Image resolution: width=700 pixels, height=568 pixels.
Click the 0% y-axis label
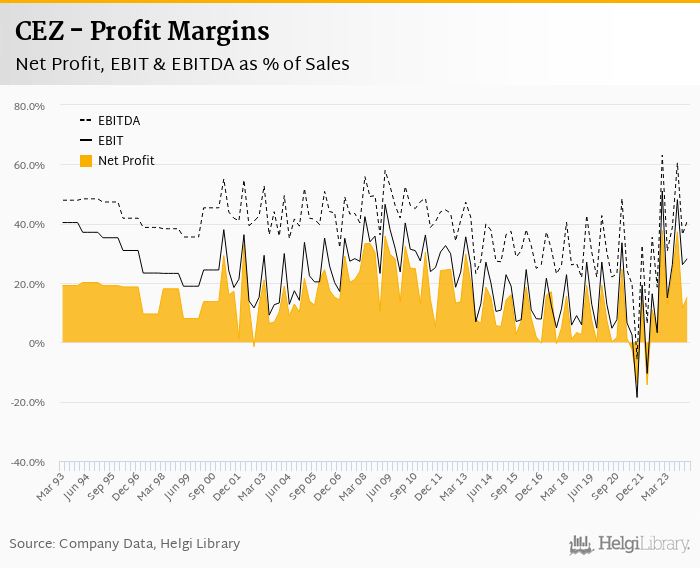(37, 344)
